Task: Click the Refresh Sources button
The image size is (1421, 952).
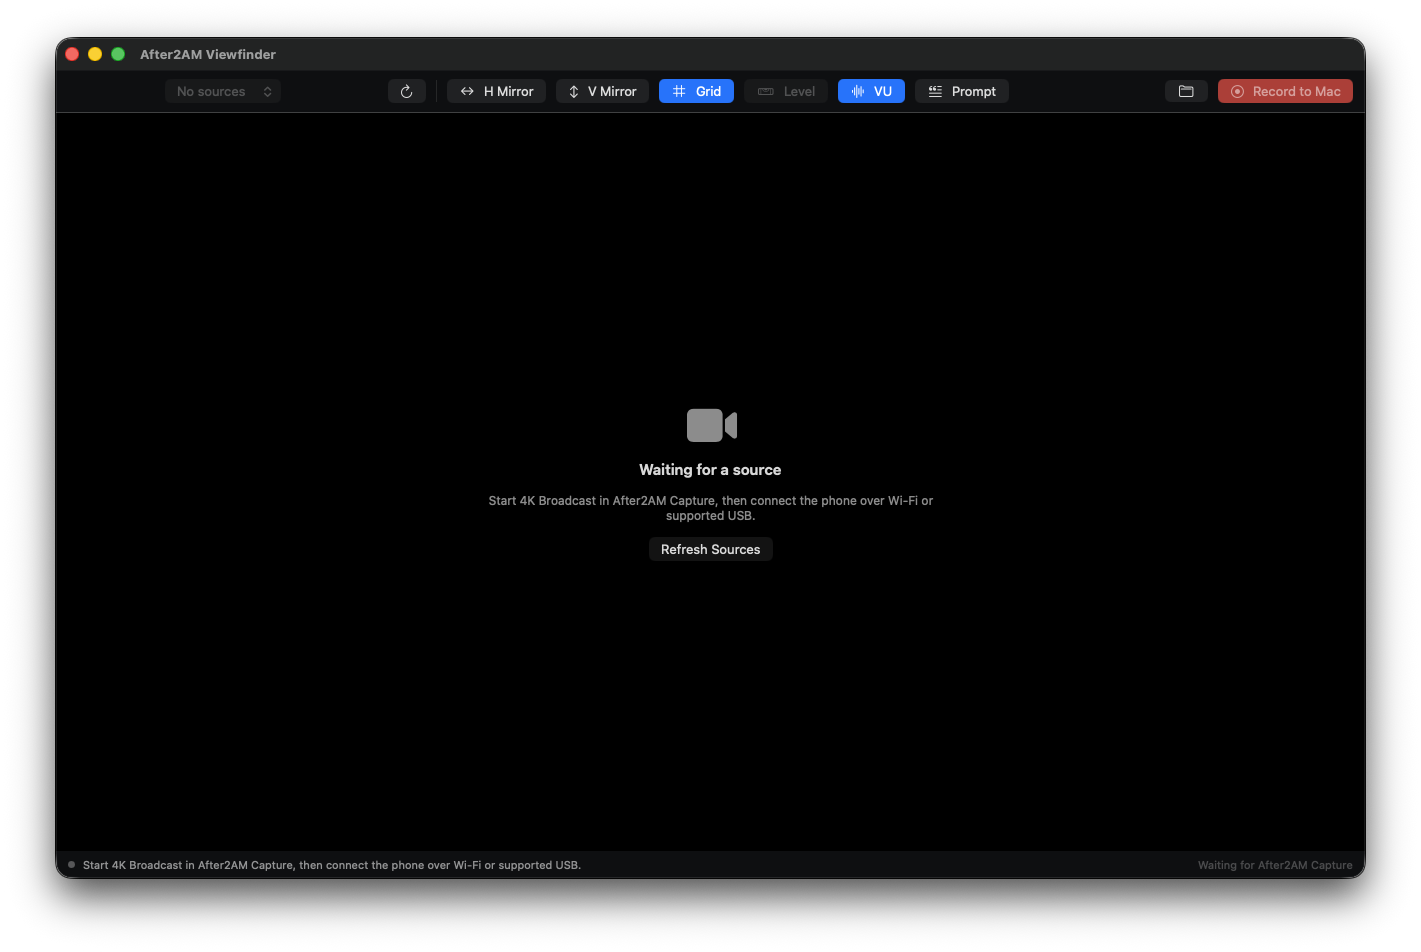Action: click(710, 549)
